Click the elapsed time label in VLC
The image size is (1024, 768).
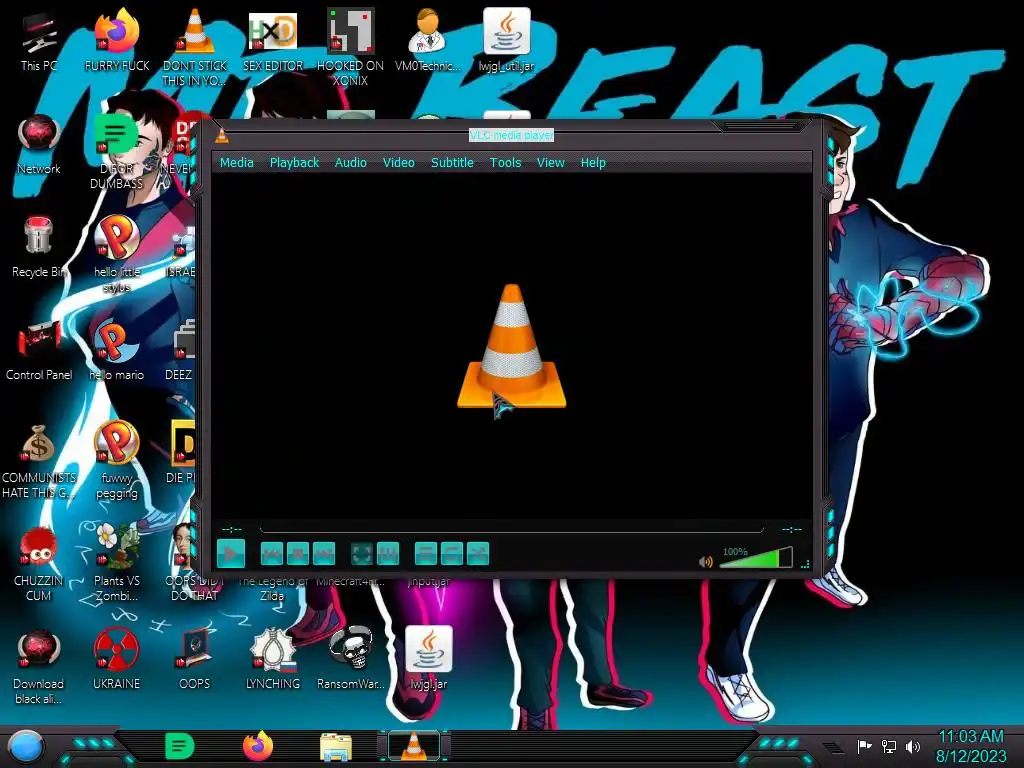(x=232, y=529)
